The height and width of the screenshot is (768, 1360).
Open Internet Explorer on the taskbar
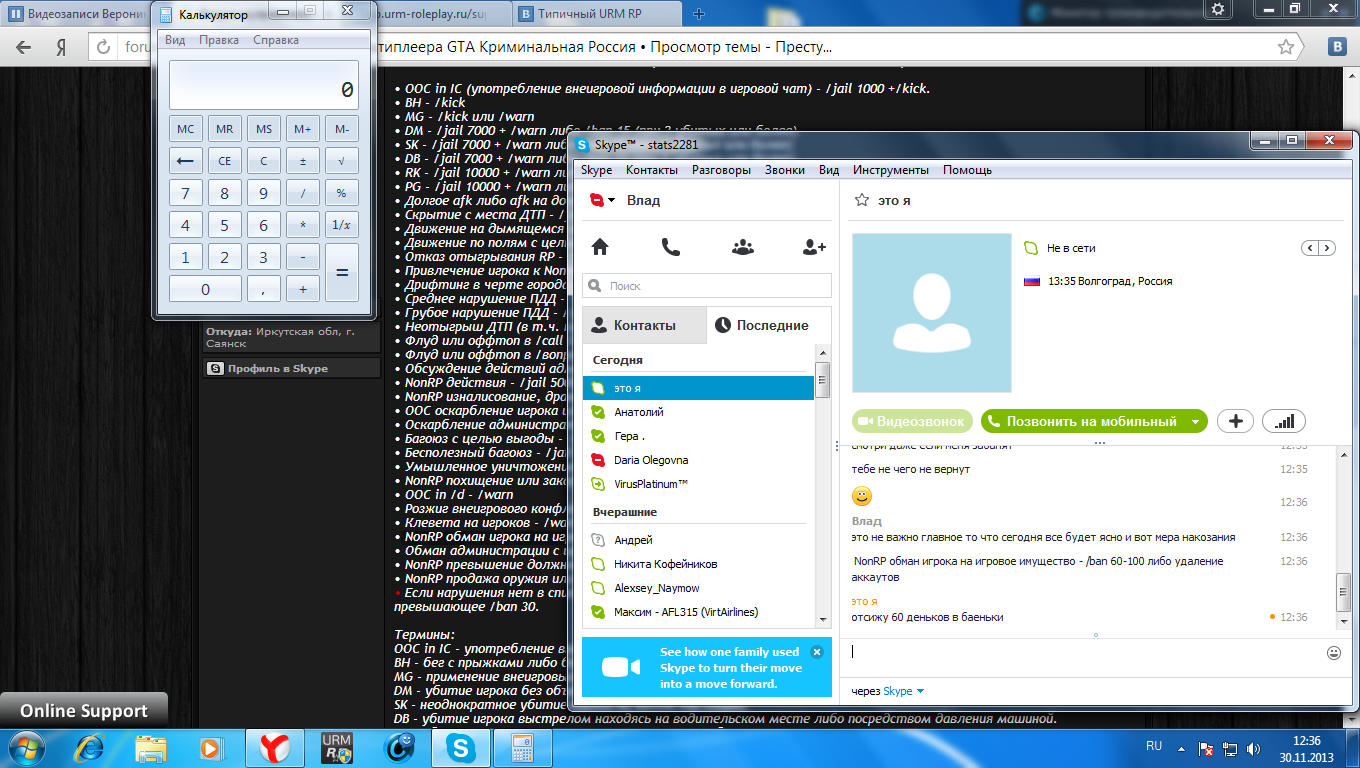90,747
